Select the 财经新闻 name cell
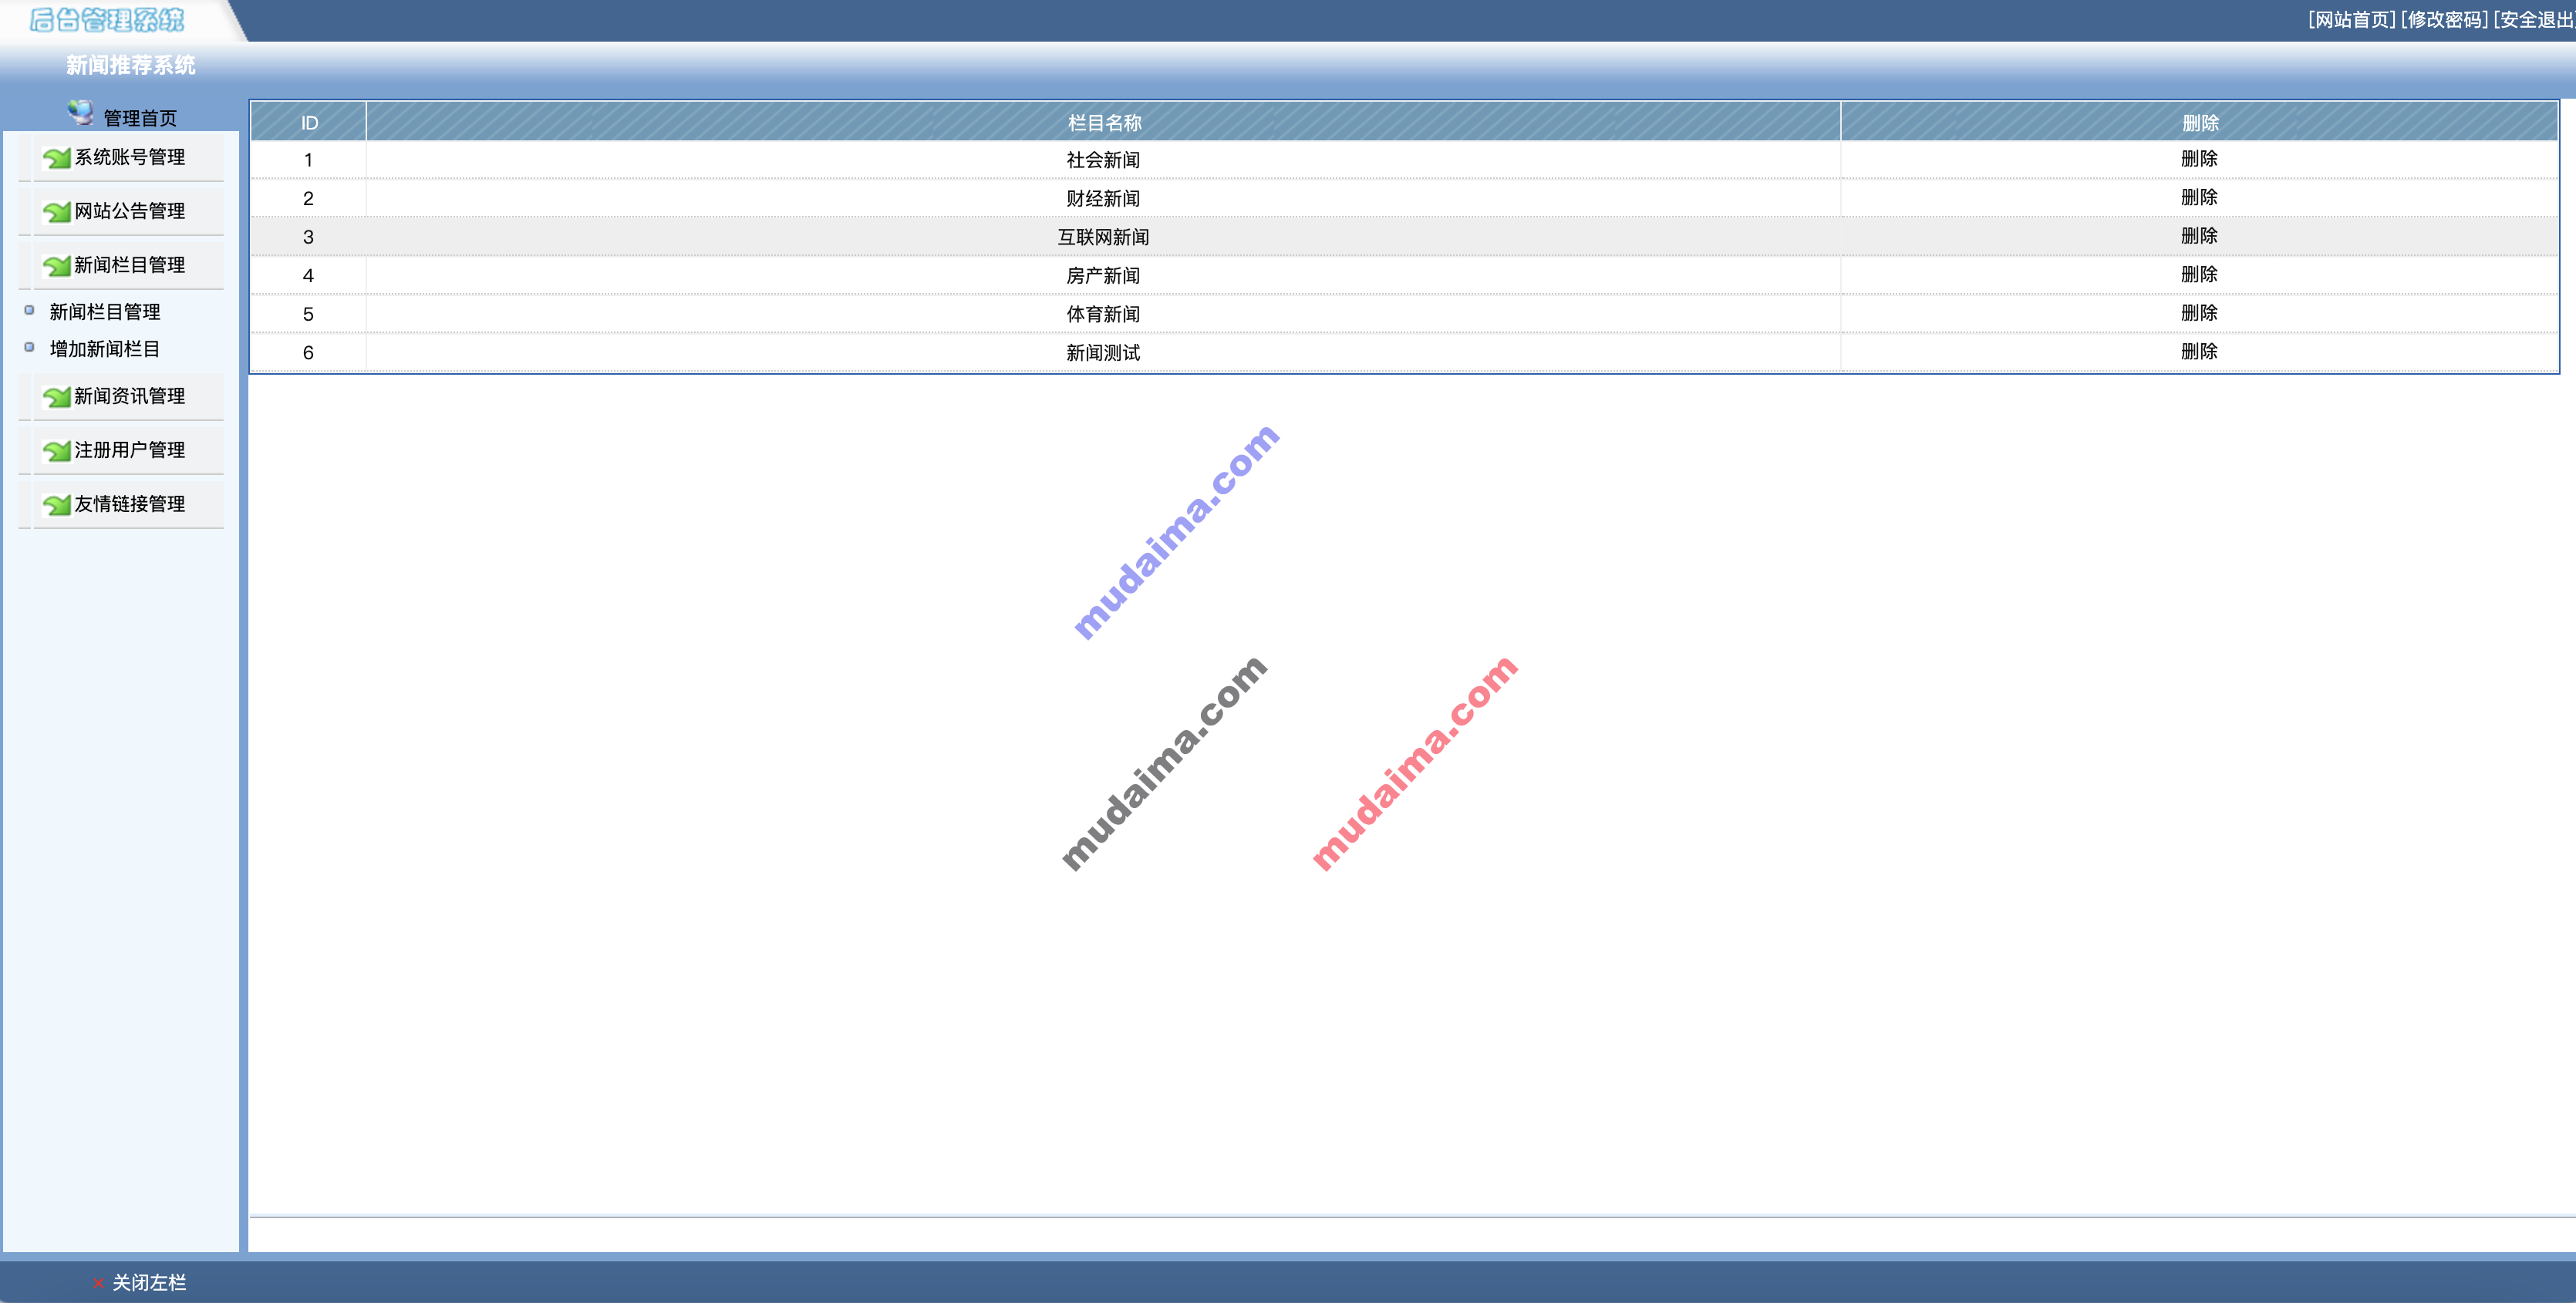This screenshot has width=2576, height=1303. [x=1103, y=198]
